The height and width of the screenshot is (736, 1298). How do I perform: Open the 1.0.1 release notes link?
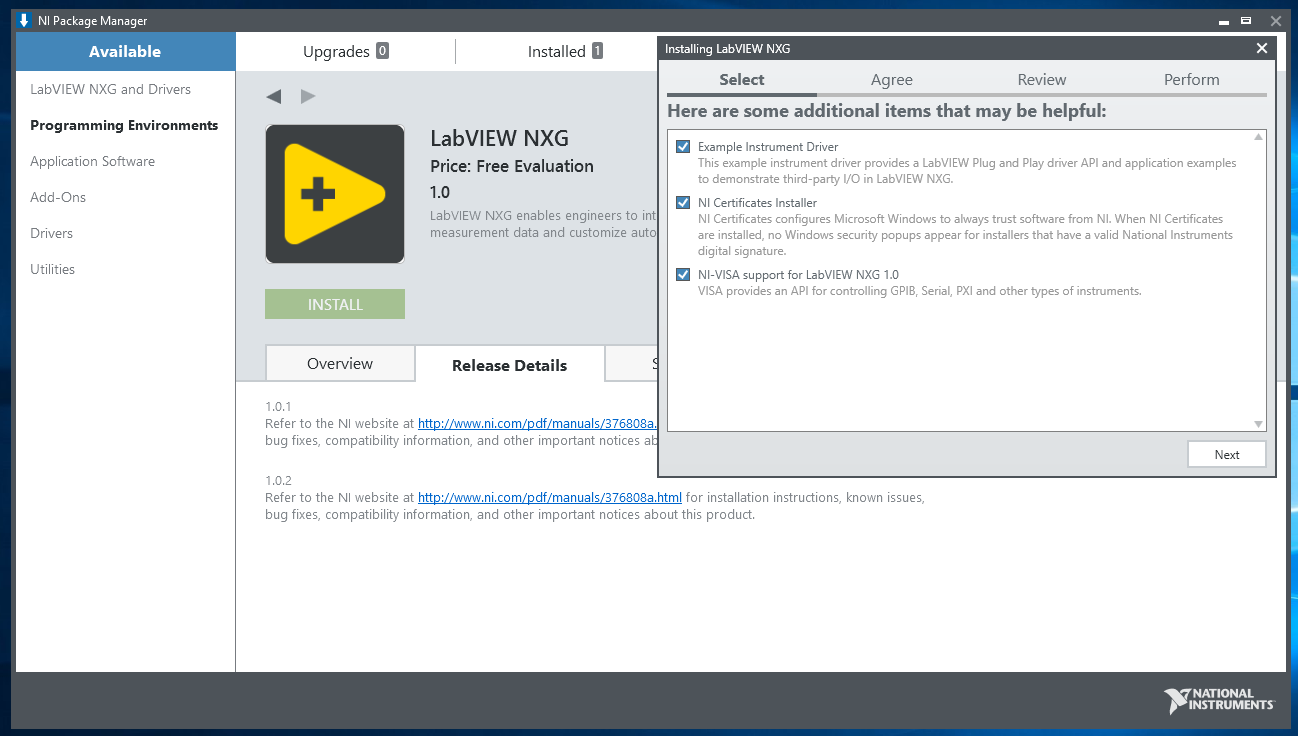click(x=537, y=423)
